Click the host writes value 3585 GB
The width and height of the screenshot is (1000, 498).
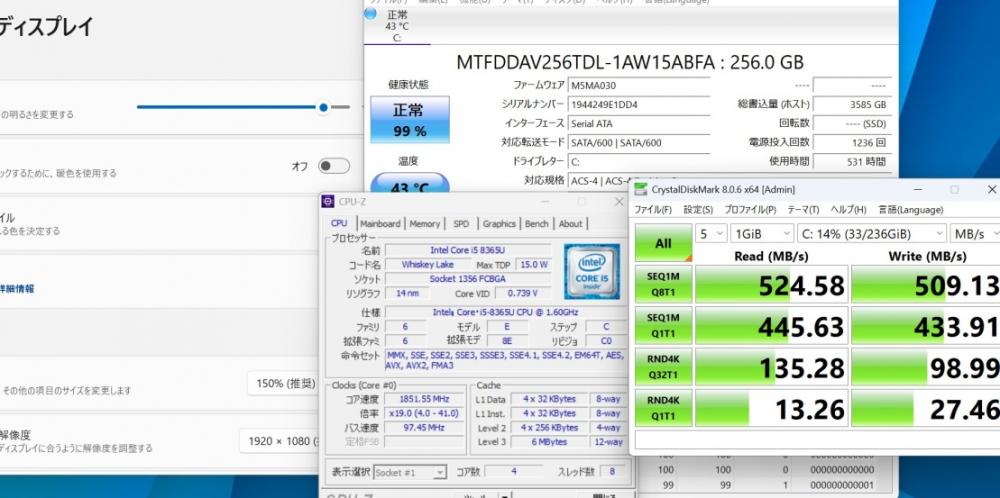point(851,105)
